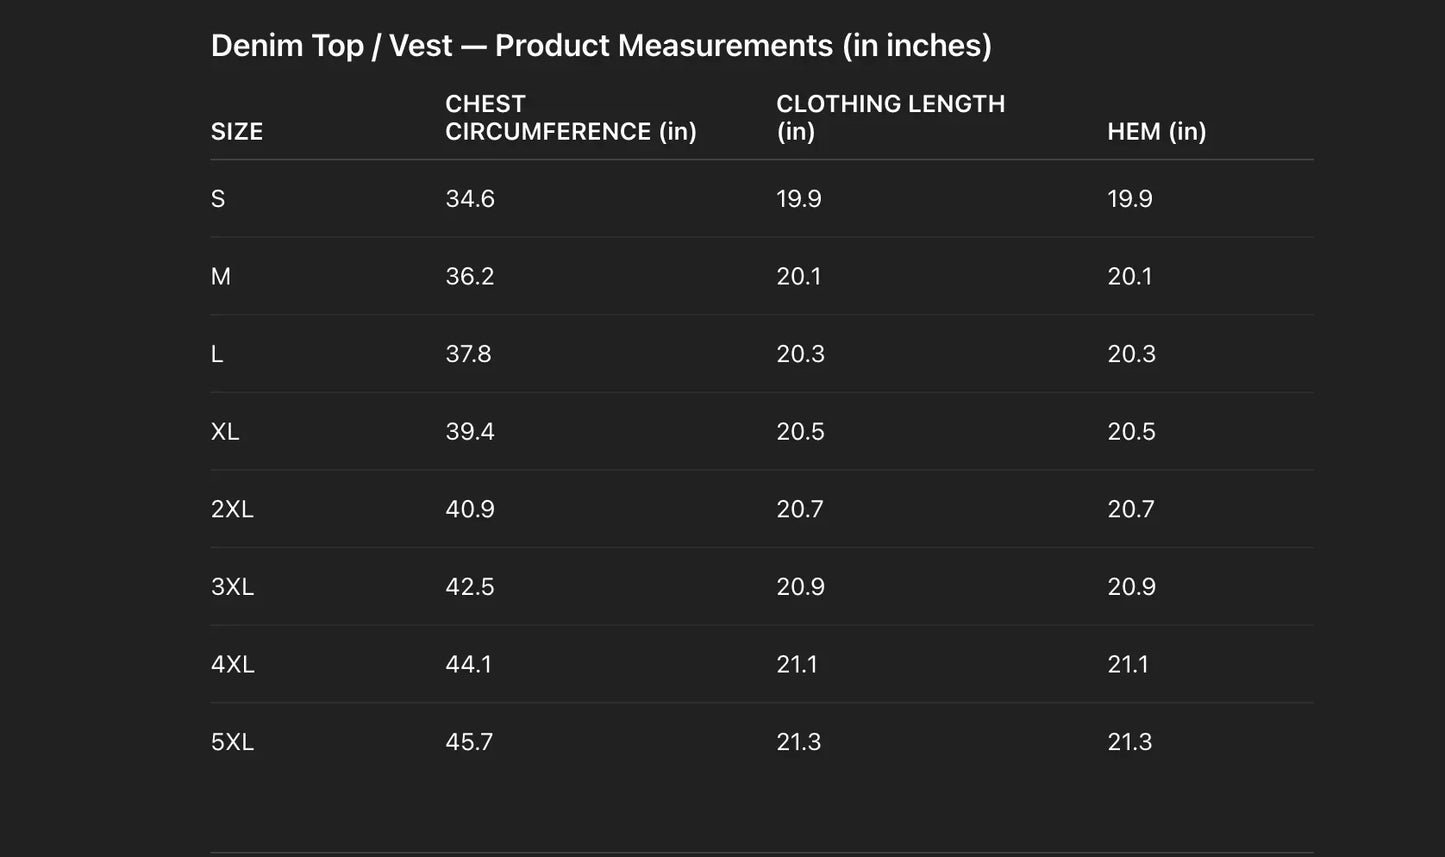Select chest circumference value 36.2
The height and width of the screenshot is (857, 1445).
(470, 277)
